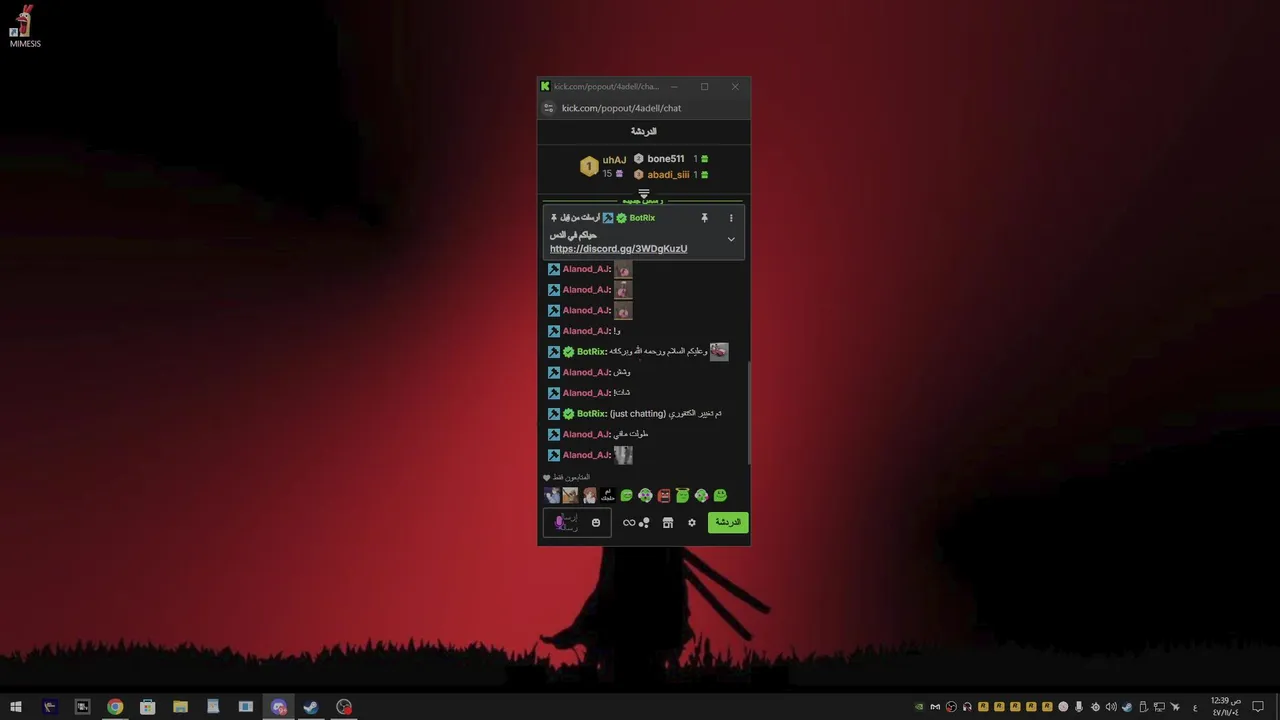The image size is (1280, 720).
Task: Collapse the leaderboard with the downward arrow handle
Action: (644, 194)
